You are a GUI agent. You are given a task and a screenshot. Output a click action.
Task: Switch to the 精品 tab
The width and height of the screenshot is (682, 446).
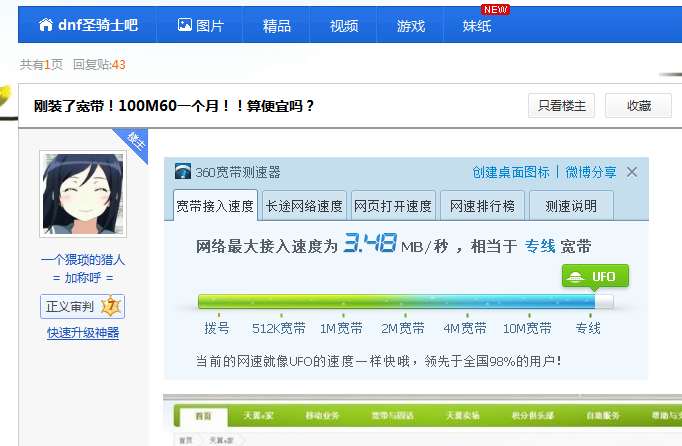[x=276, y=26]
